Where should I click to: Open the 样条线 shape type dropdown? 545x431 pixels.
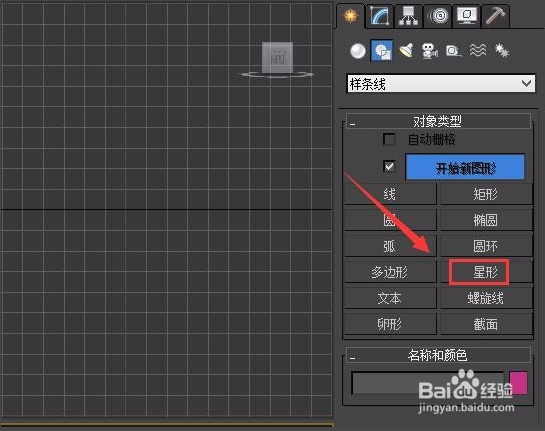441,84
